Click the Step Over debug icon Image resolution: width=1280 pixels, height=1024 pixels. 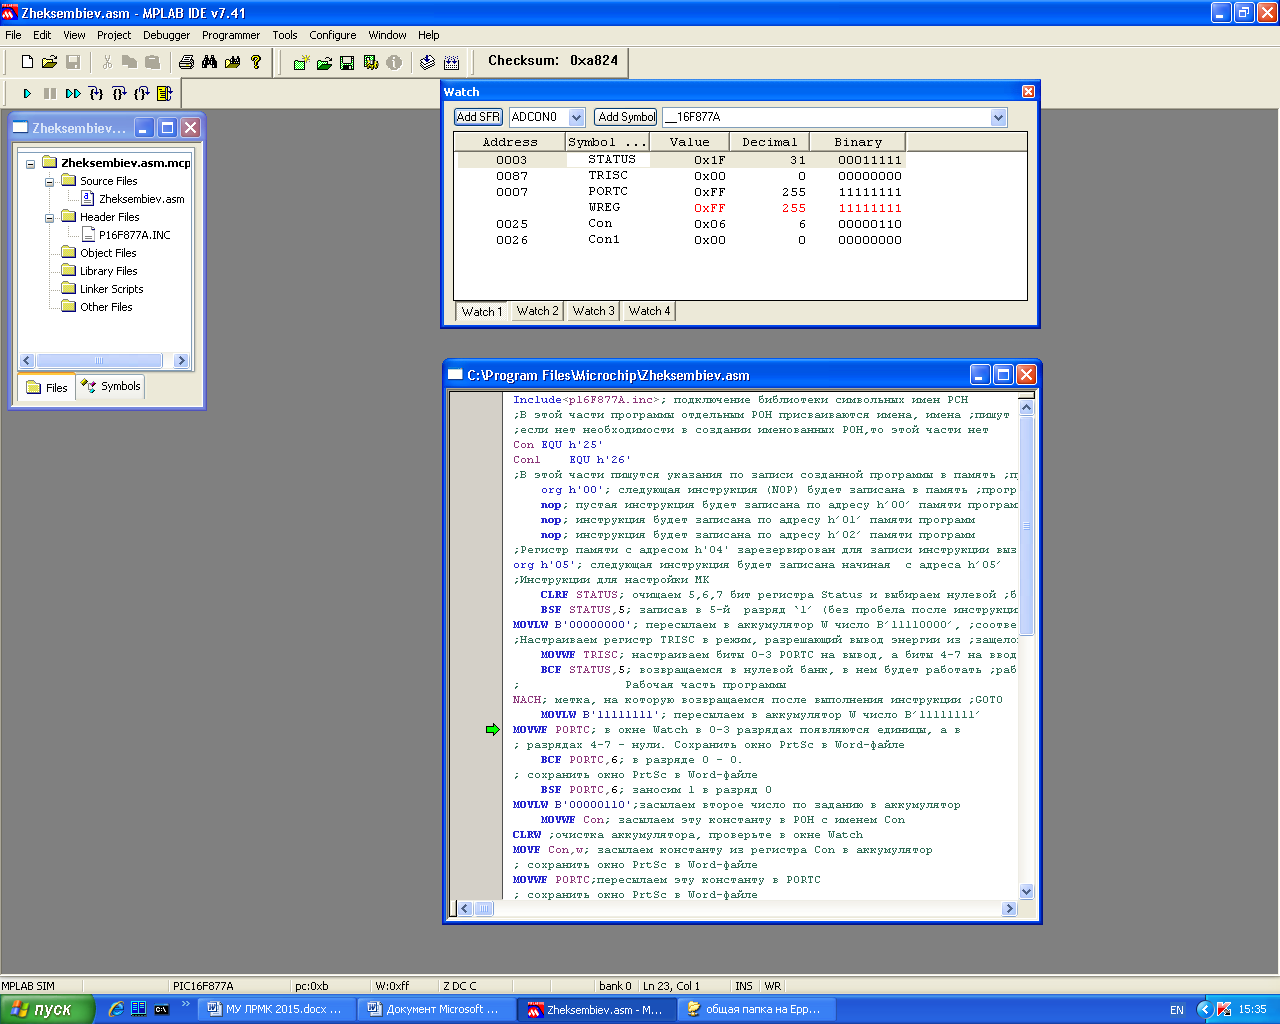coord(119,93)
